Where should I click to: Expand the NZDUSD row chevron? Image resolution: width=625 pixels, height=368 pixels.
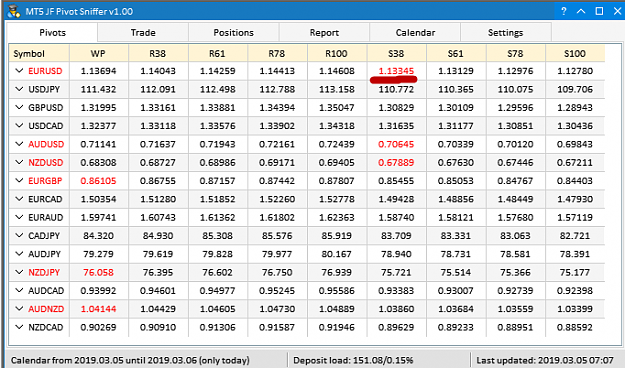click(x=19, y=163)
